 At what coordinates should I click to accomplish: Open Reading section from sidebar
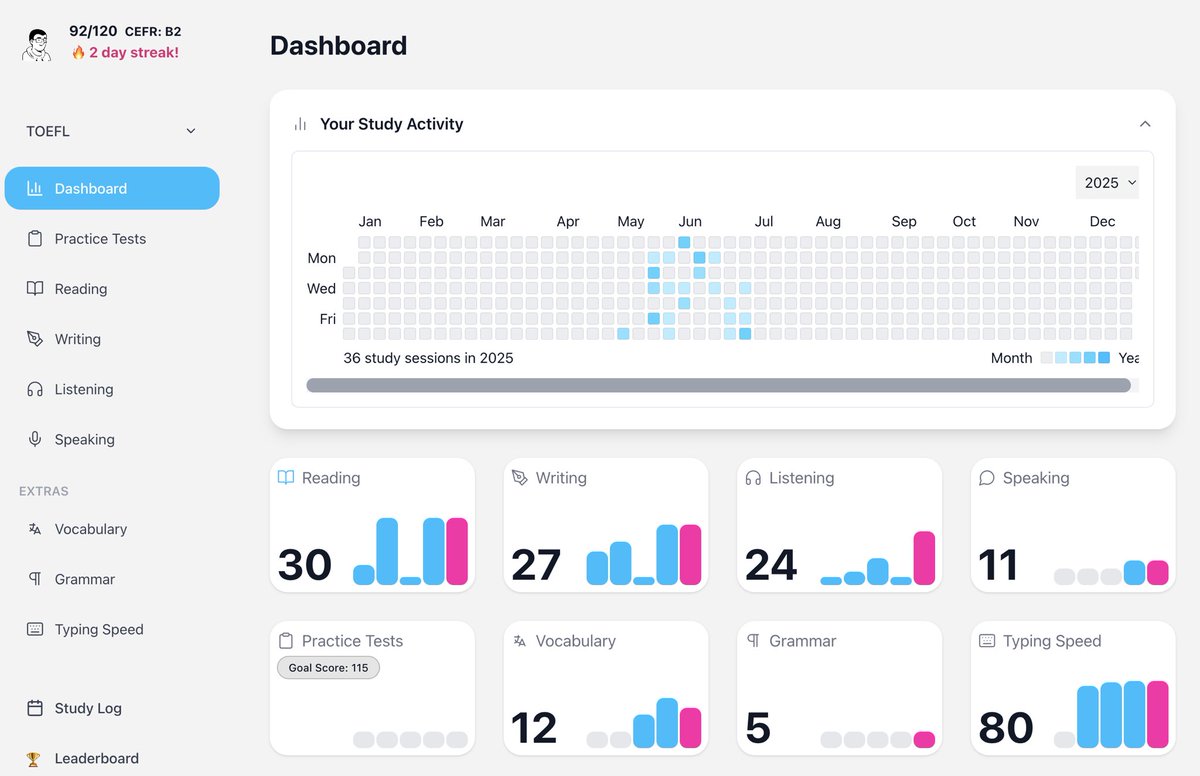point(112,288)
